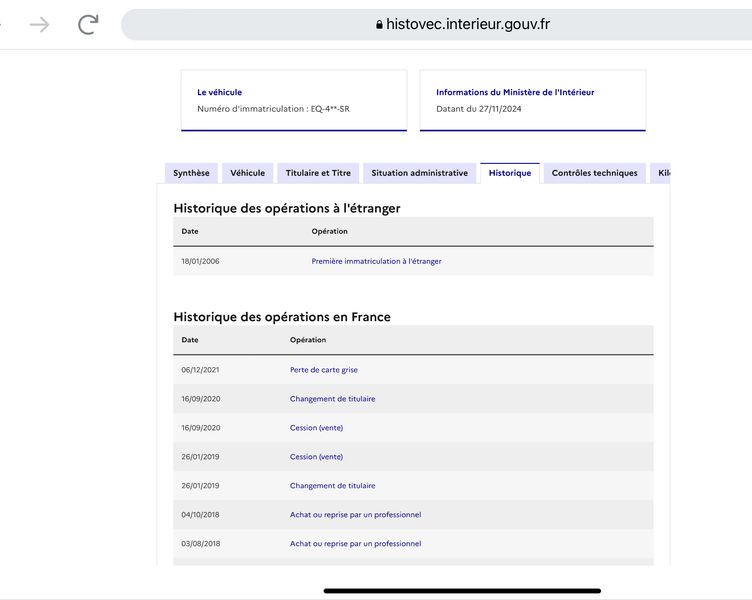The height and width of the screenshot is (600, 752).
Task: Go to the Situation administrative tab
Action: [x=420, y=173]
